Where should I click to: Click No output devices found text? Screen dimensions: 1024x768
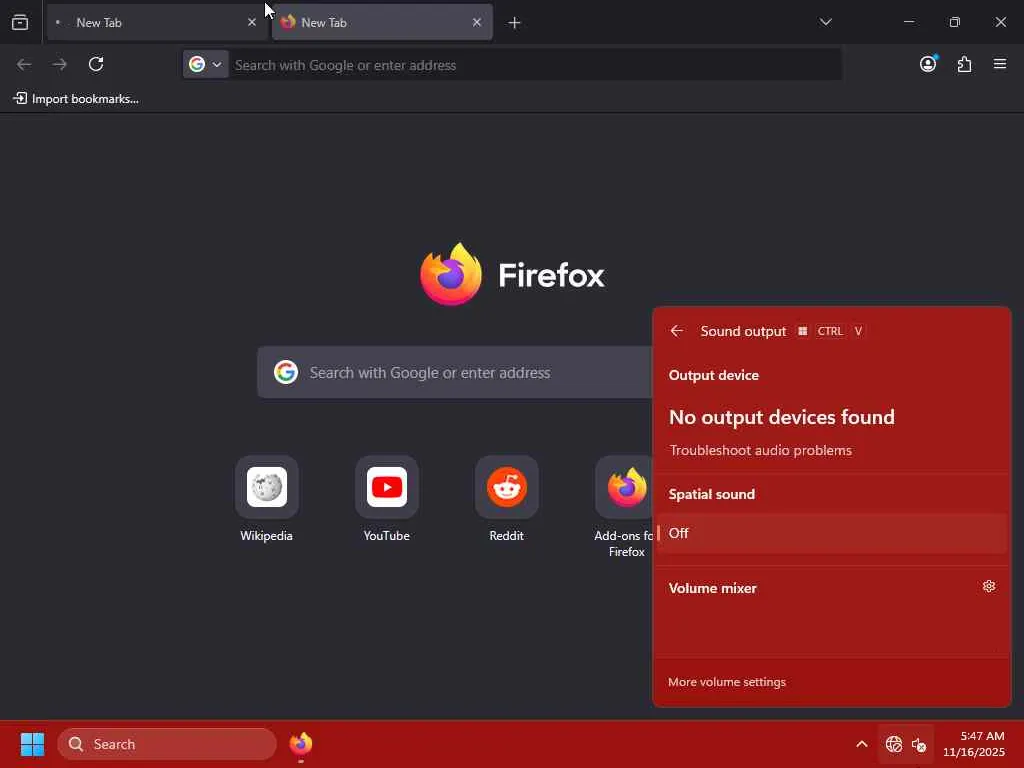(782, 417)
